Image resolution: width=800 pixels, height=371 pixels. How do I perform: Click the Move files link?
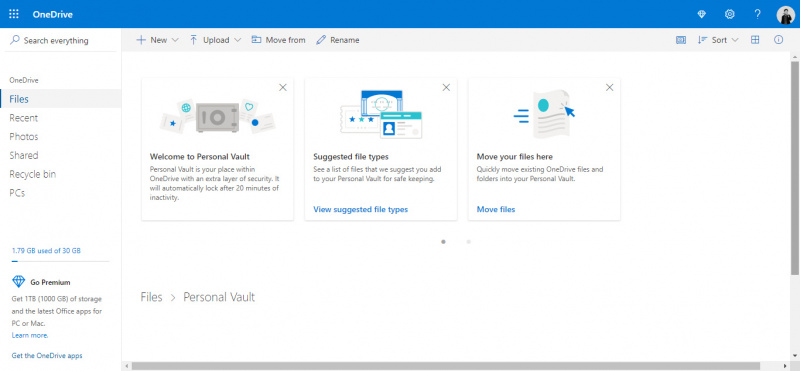495,209
